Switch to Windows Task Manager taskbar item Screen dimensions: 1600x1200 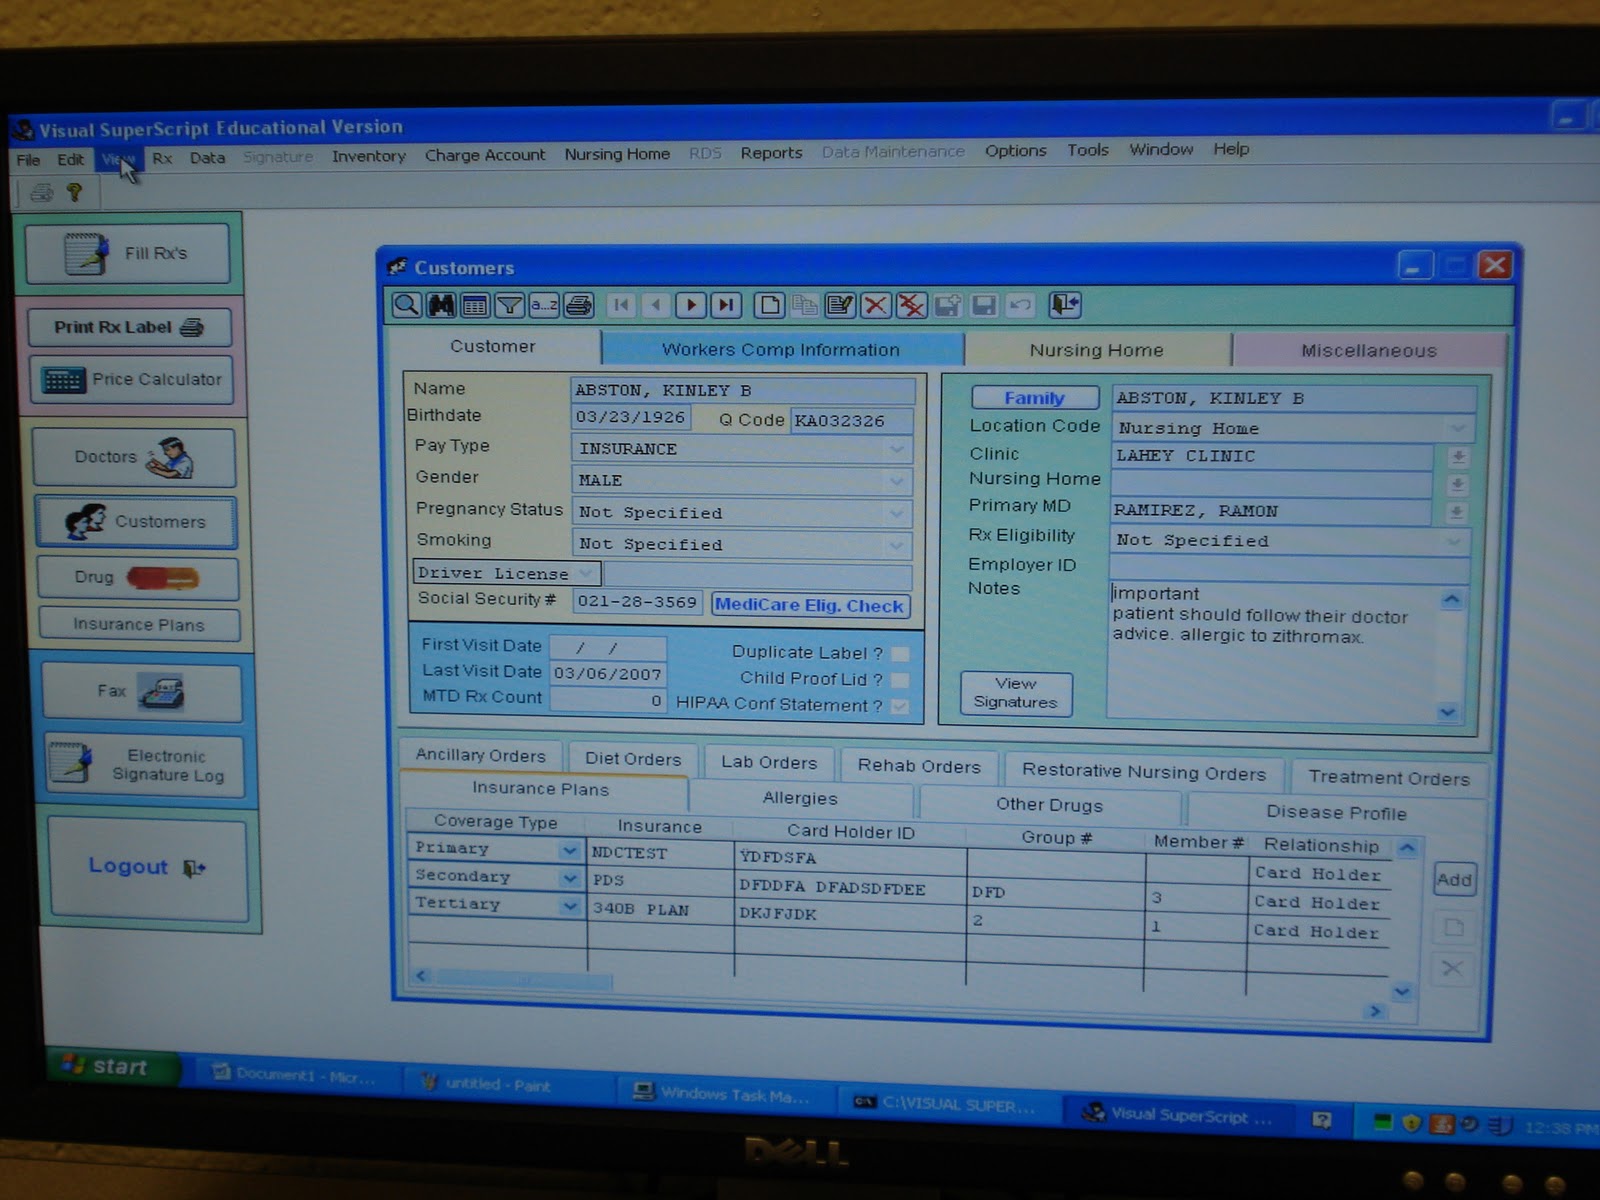tap(726, 1094)
